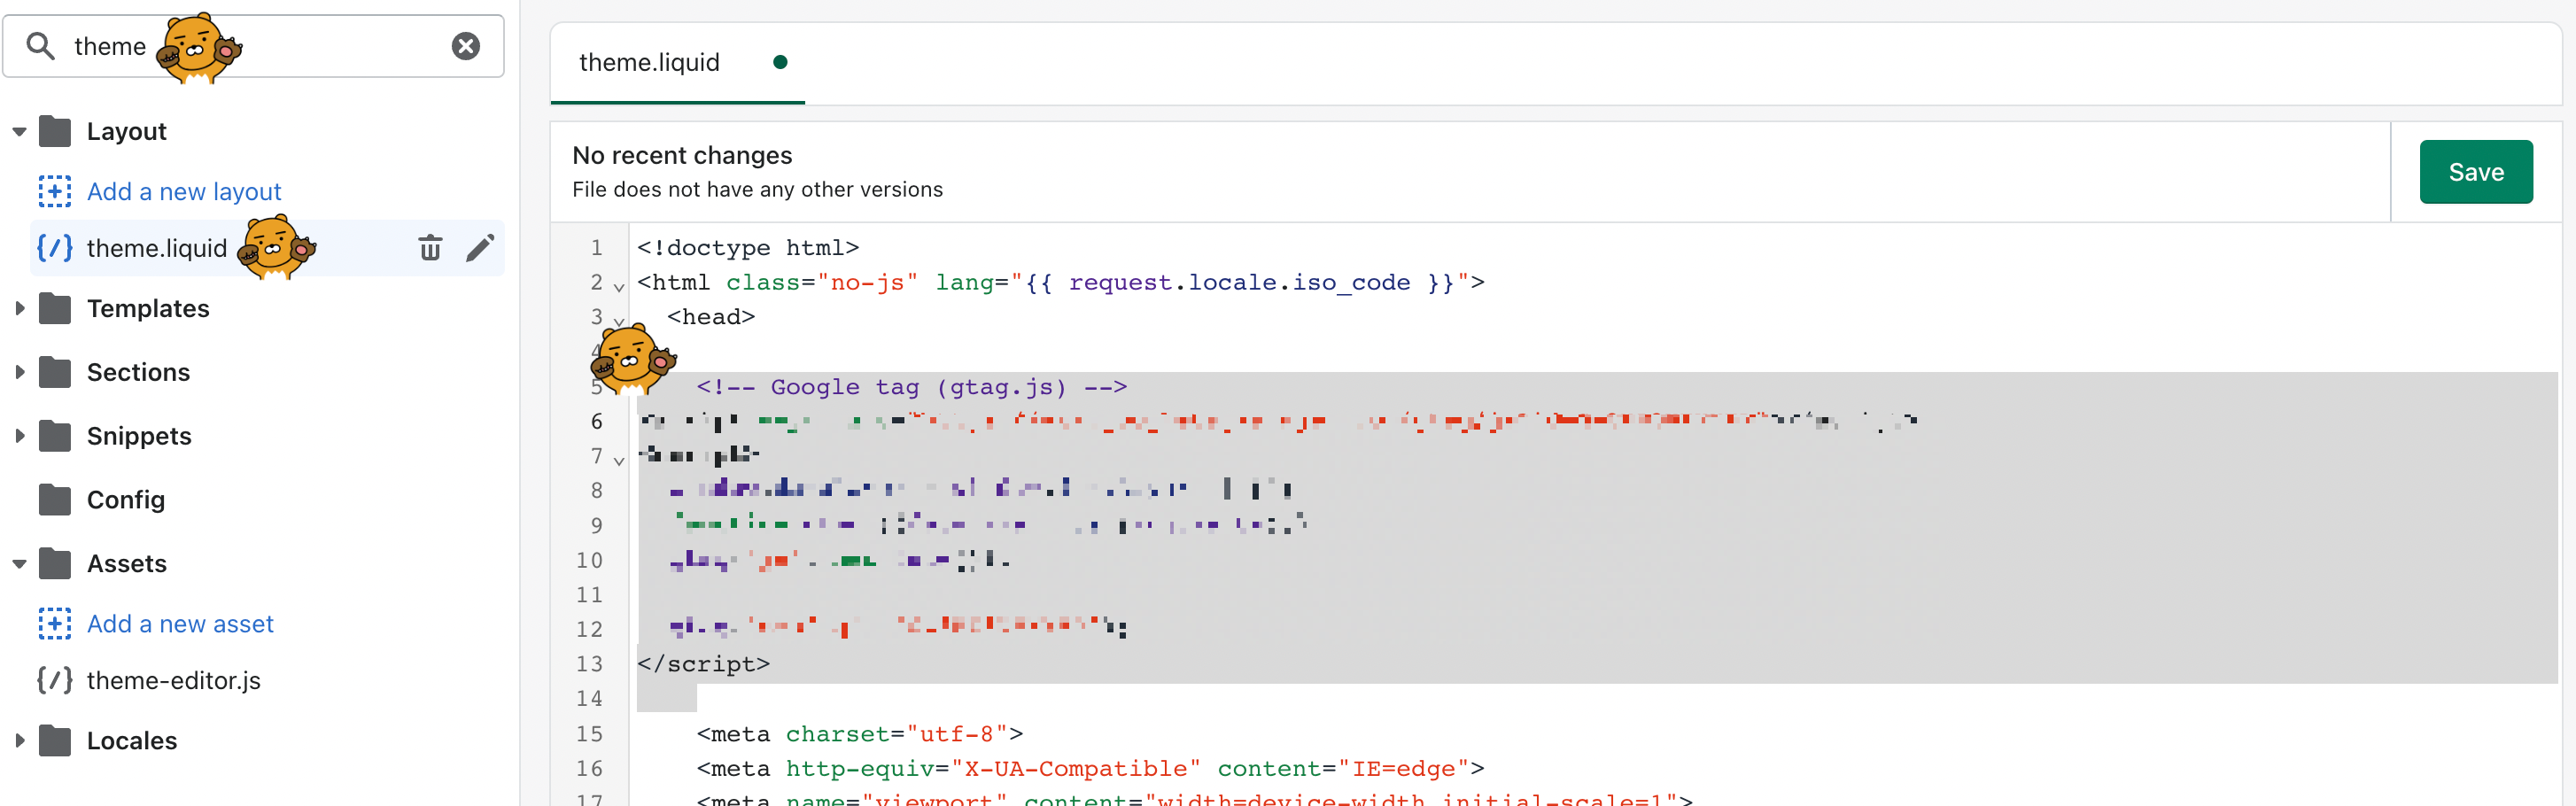This screenshot has width=2576, height=806.
Task: Click the Add a new asset icon
Action: [x=55, y=623]
